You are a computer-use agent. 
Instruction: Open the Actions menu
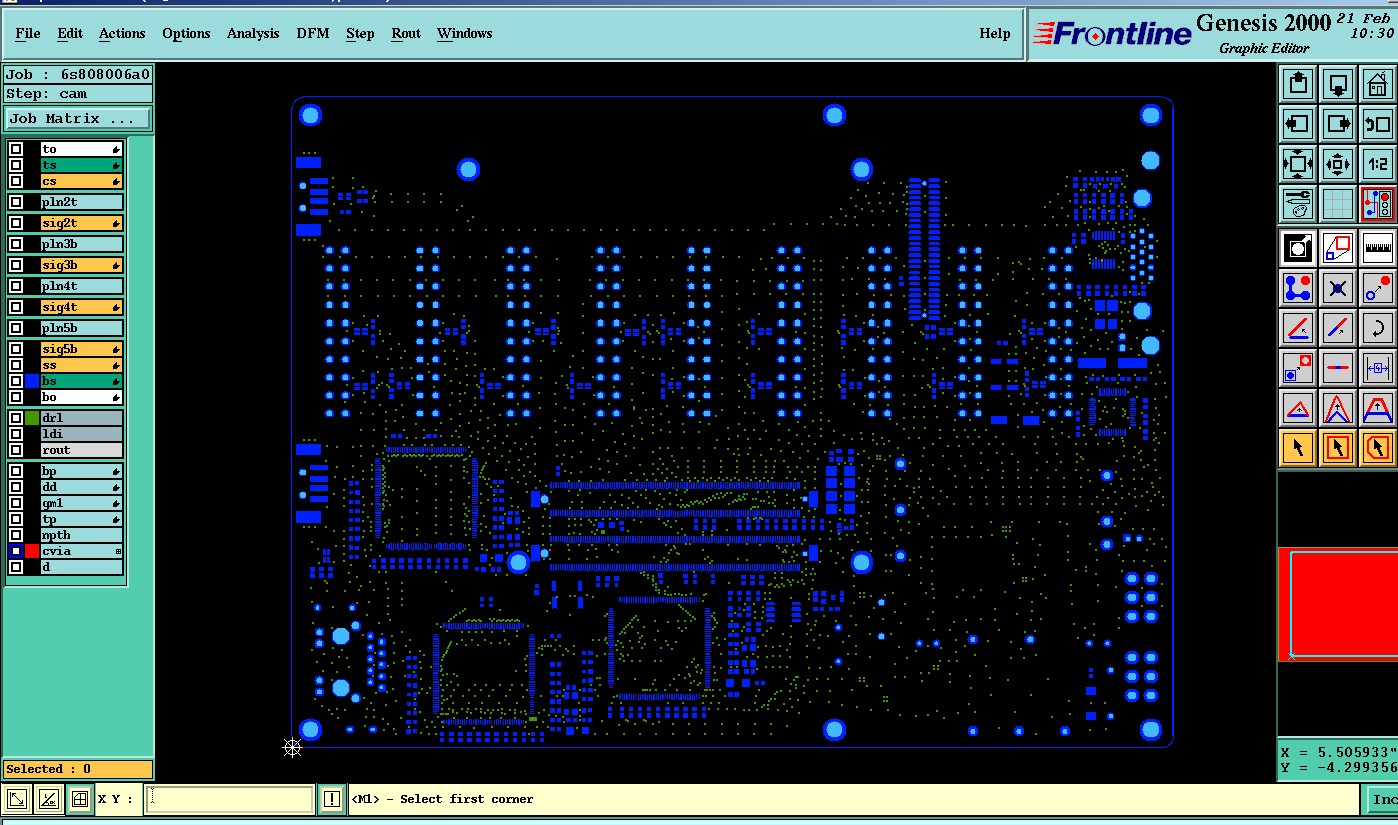(x=122, y=33)
